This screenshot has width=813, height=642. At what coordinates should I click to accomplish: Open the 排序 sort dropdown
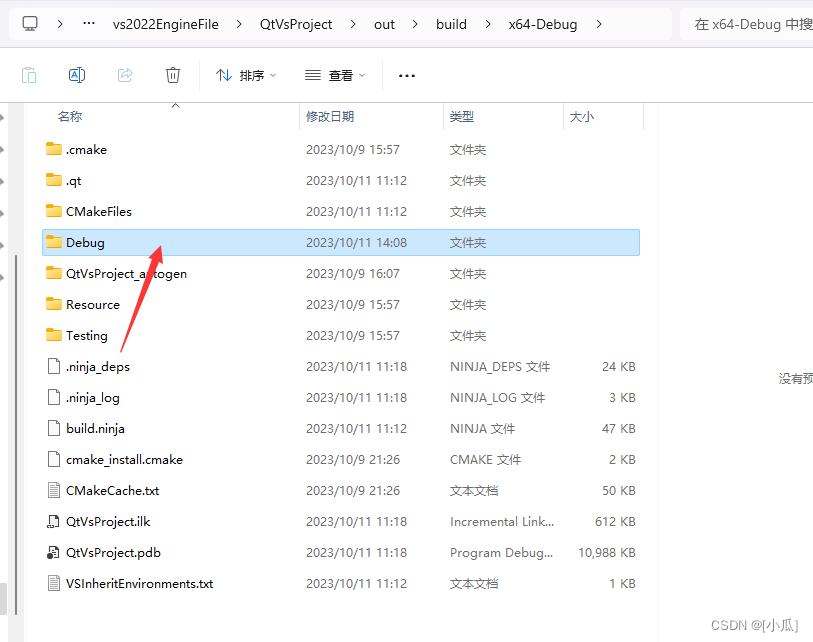(246, 76)
